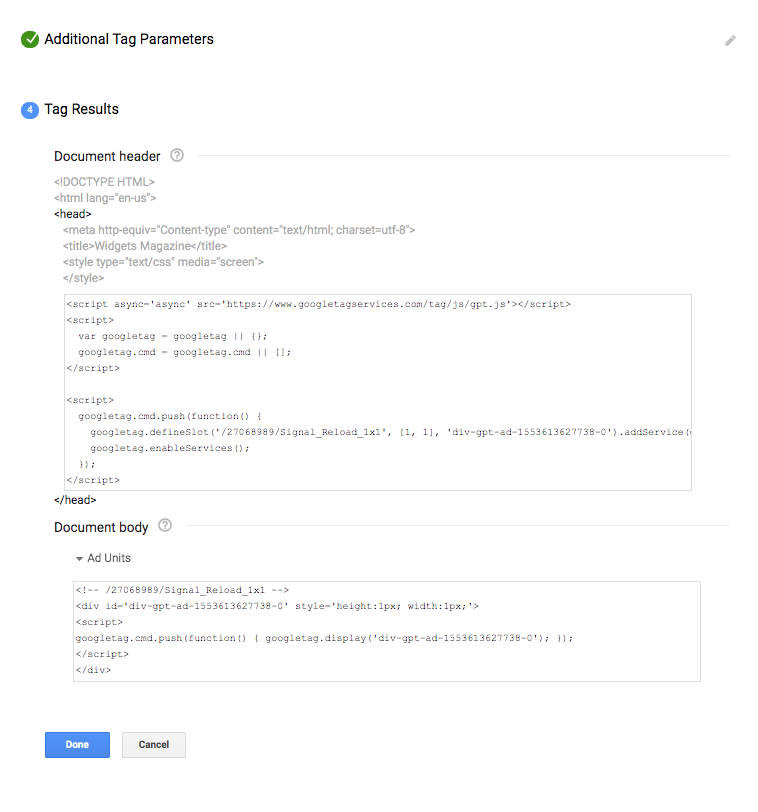The height and width of the screenshot is (812, 758).
Task: Expand the Additional Tag Parameters section heading
Action: 129,40
